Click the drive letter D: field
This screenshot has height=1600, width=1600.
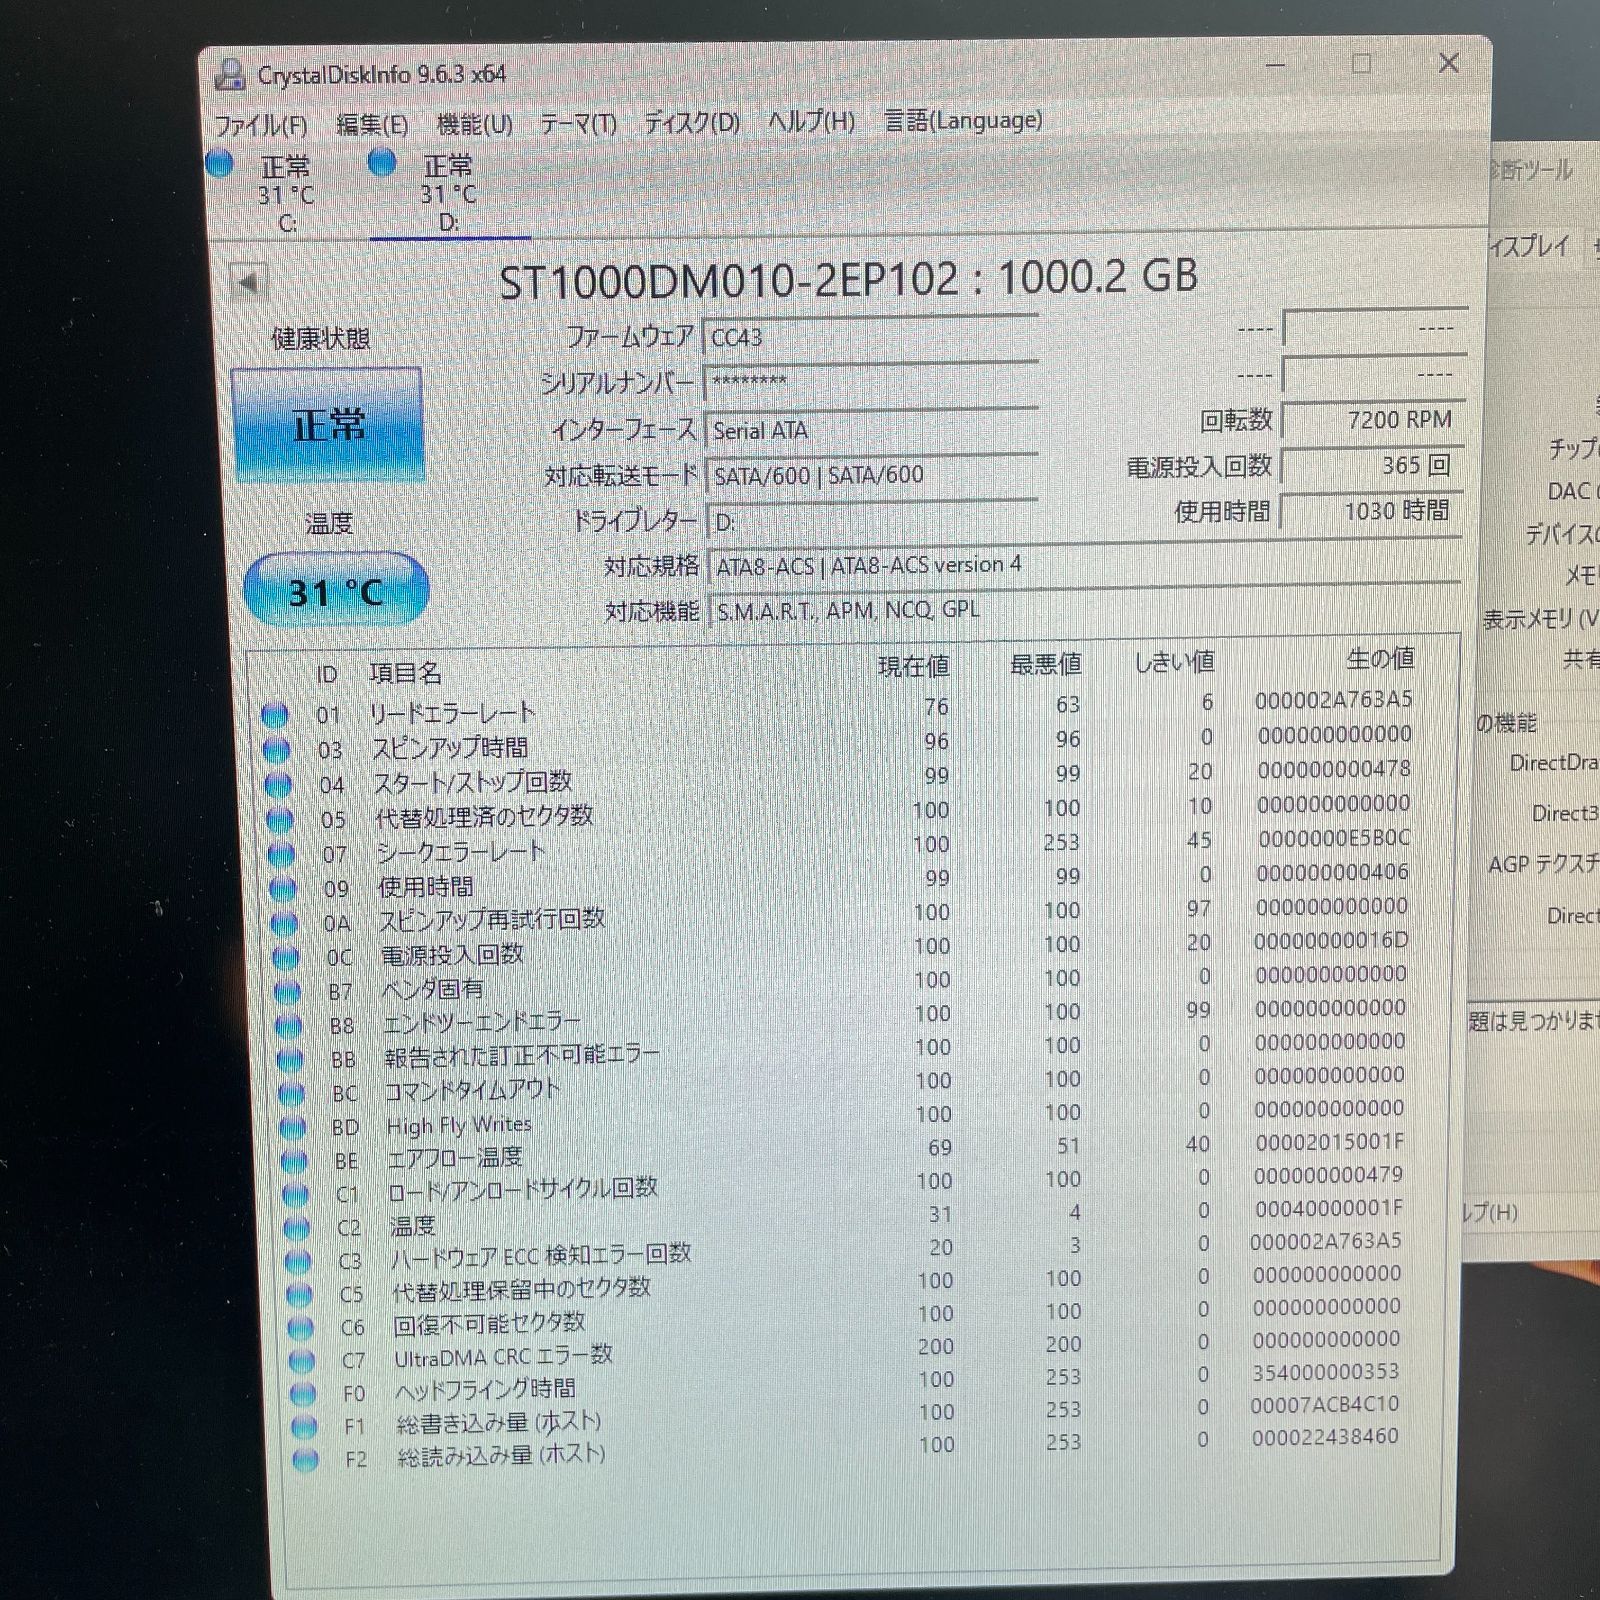coord(871,520)
